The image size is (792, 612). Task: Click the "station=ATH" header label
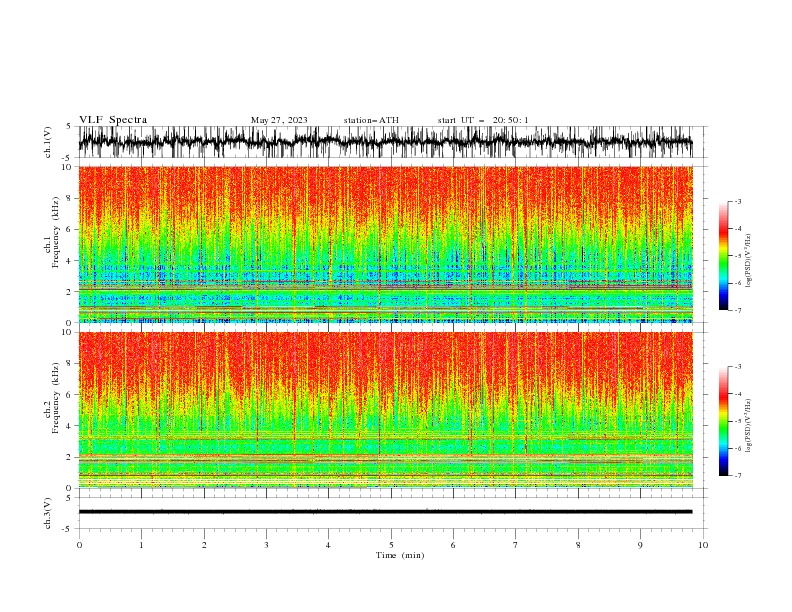point(371,120)
